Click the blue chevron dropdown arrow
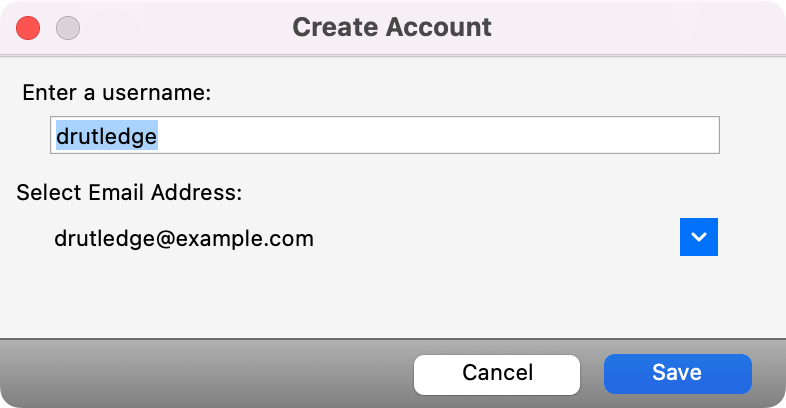This screenshot has height=408, width=786. 699,237
